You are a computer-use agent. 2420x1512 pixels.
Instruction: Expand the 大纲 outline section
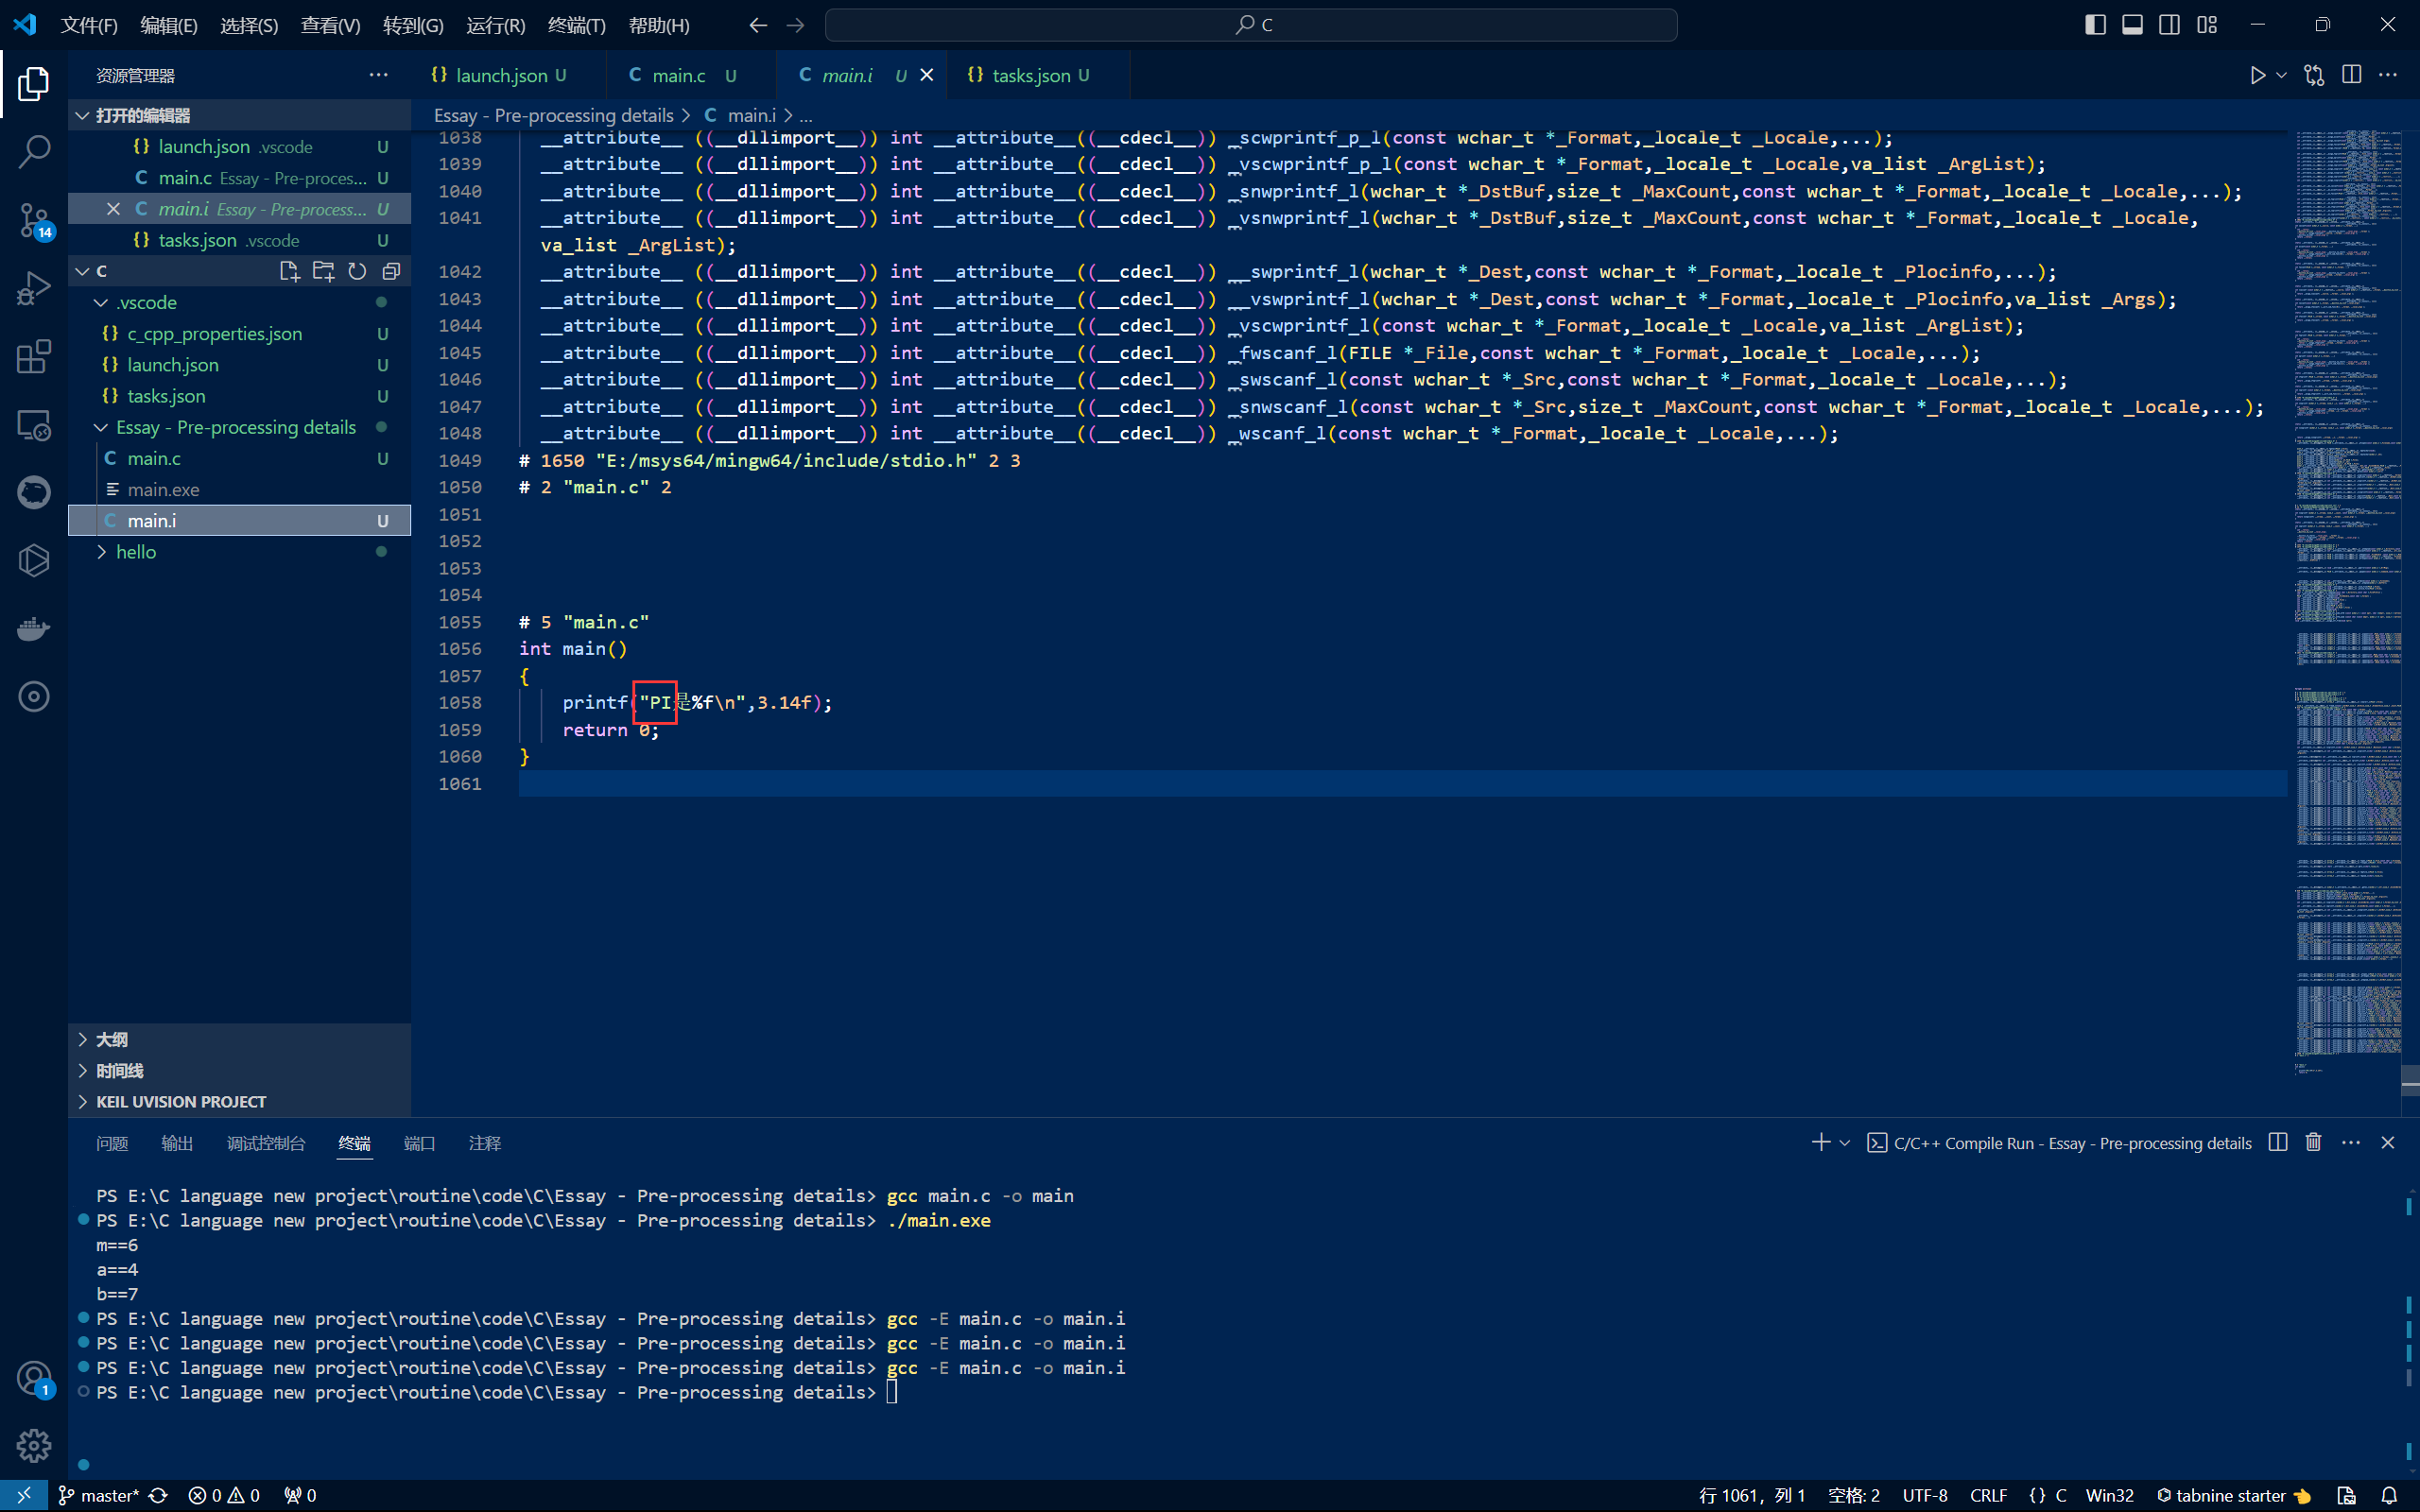(x=240, y=1039)
